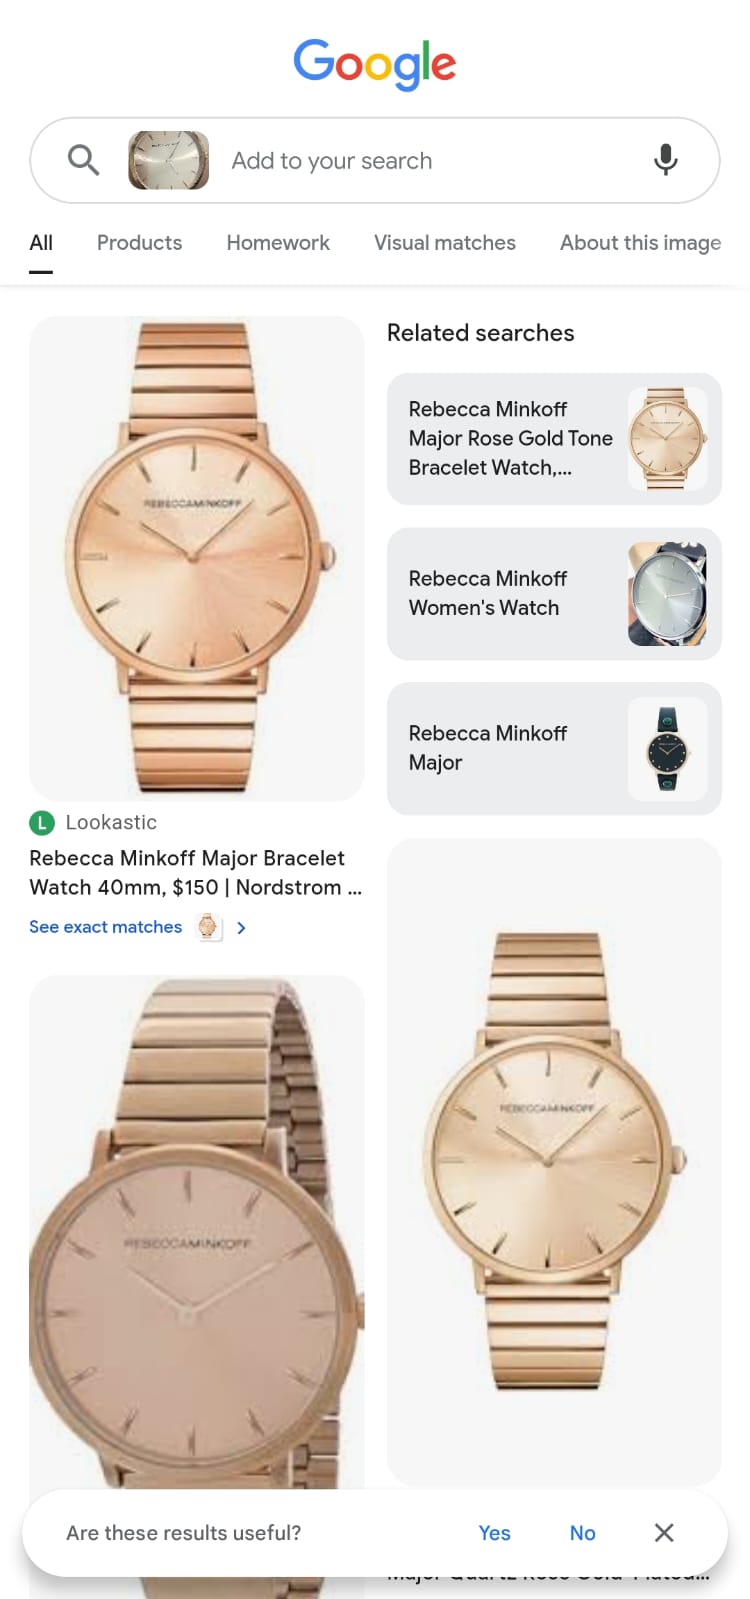
Task: Open Rebecca Minkoff Major Rose Gold Tone related search
Action: (x=554, y=439)
